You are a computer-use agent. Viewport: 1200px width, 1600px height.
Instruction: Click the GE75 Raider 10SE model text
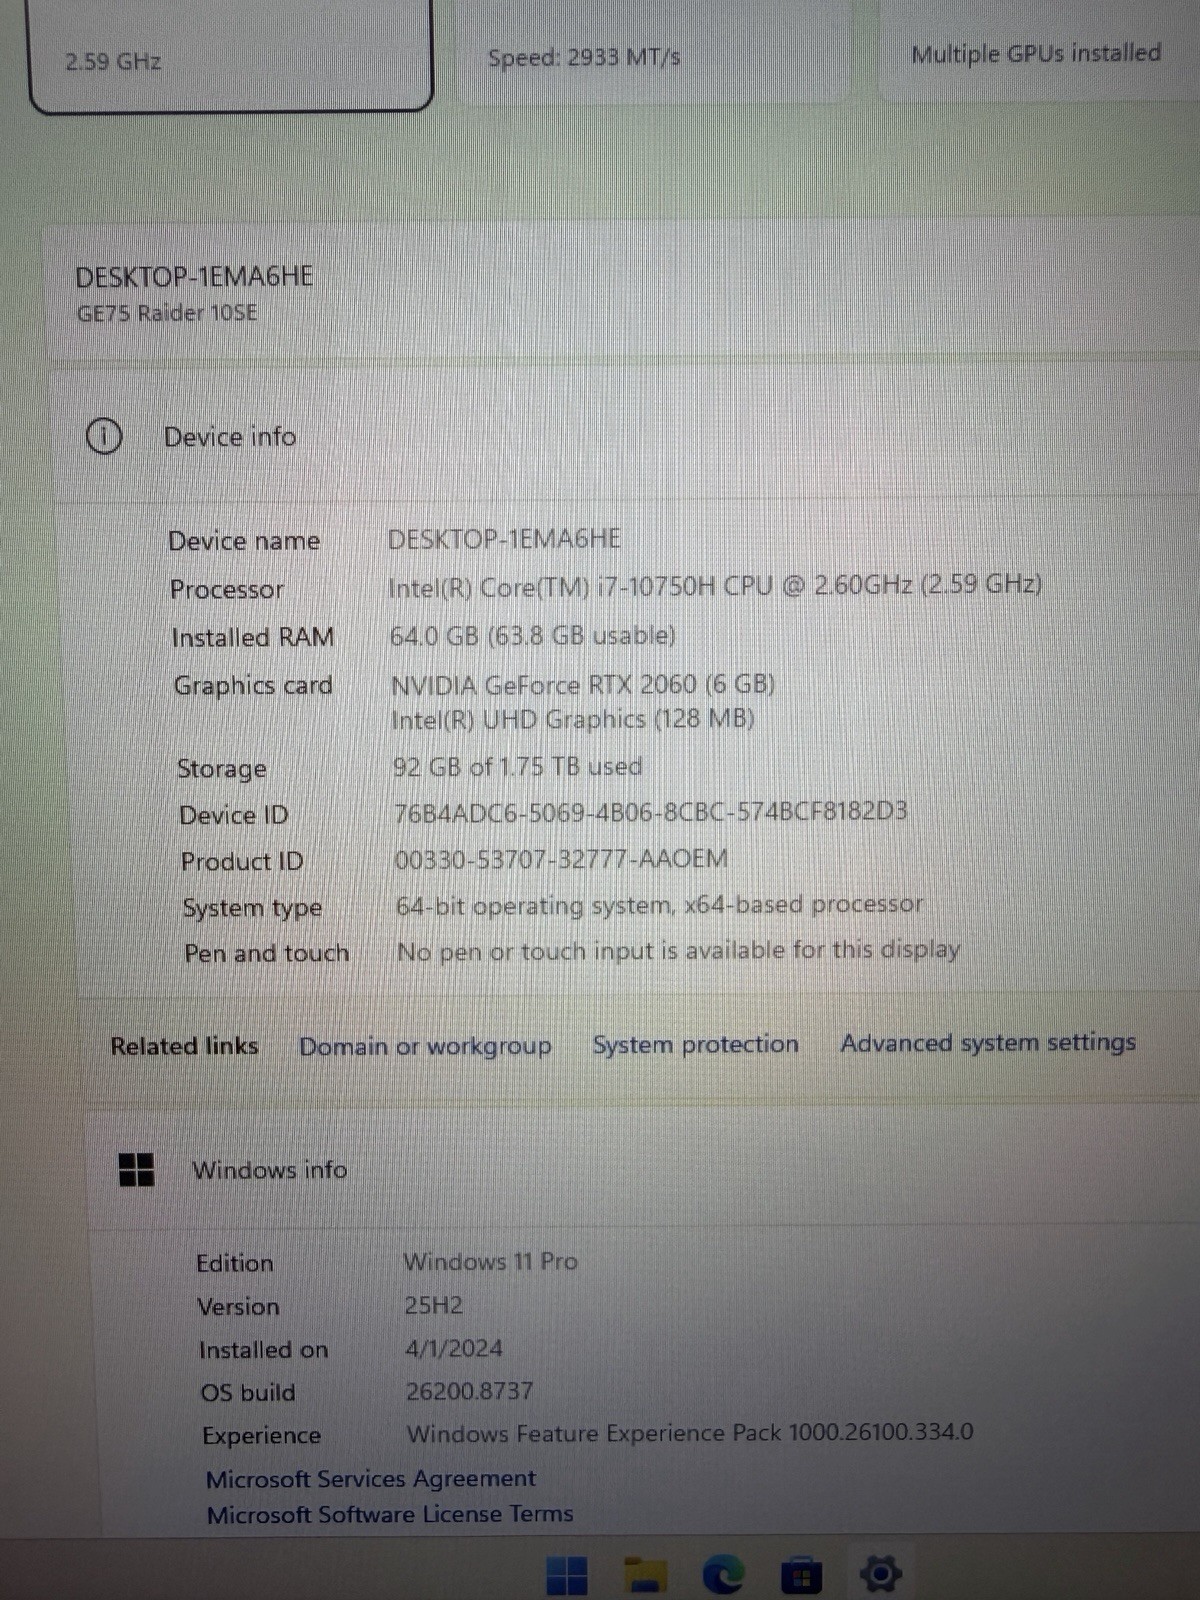[x=167, y=313]
